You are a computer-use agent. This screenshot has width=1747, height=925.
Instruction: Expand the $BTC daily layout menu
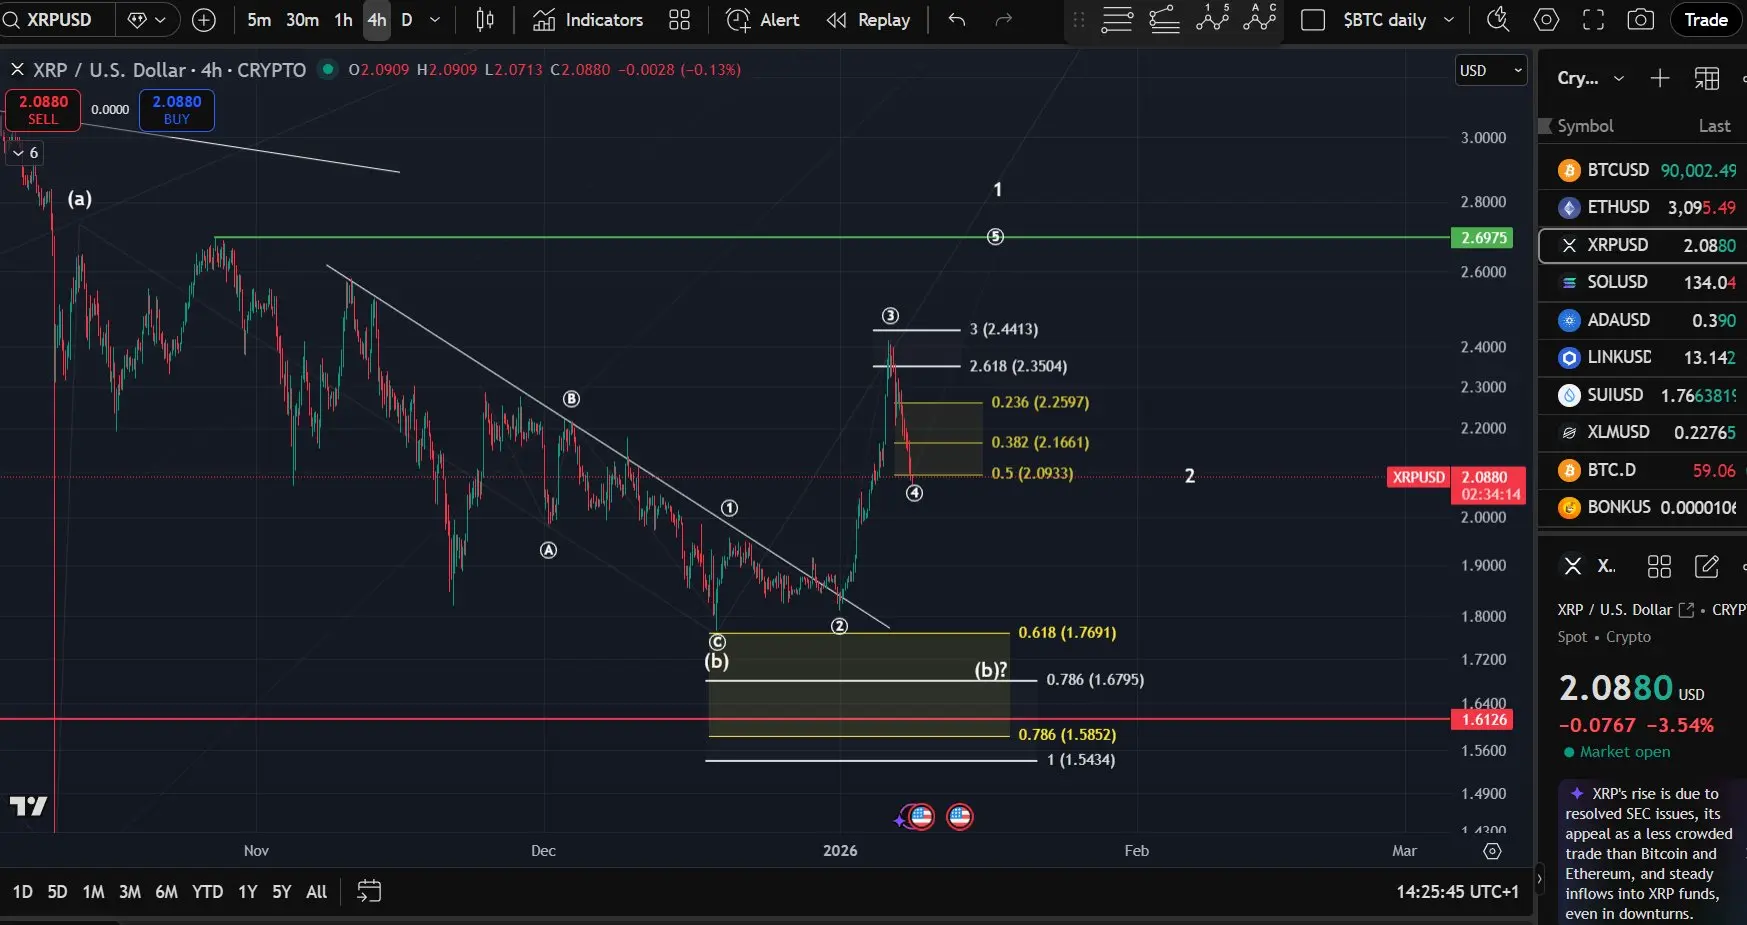pos(1449,20)
